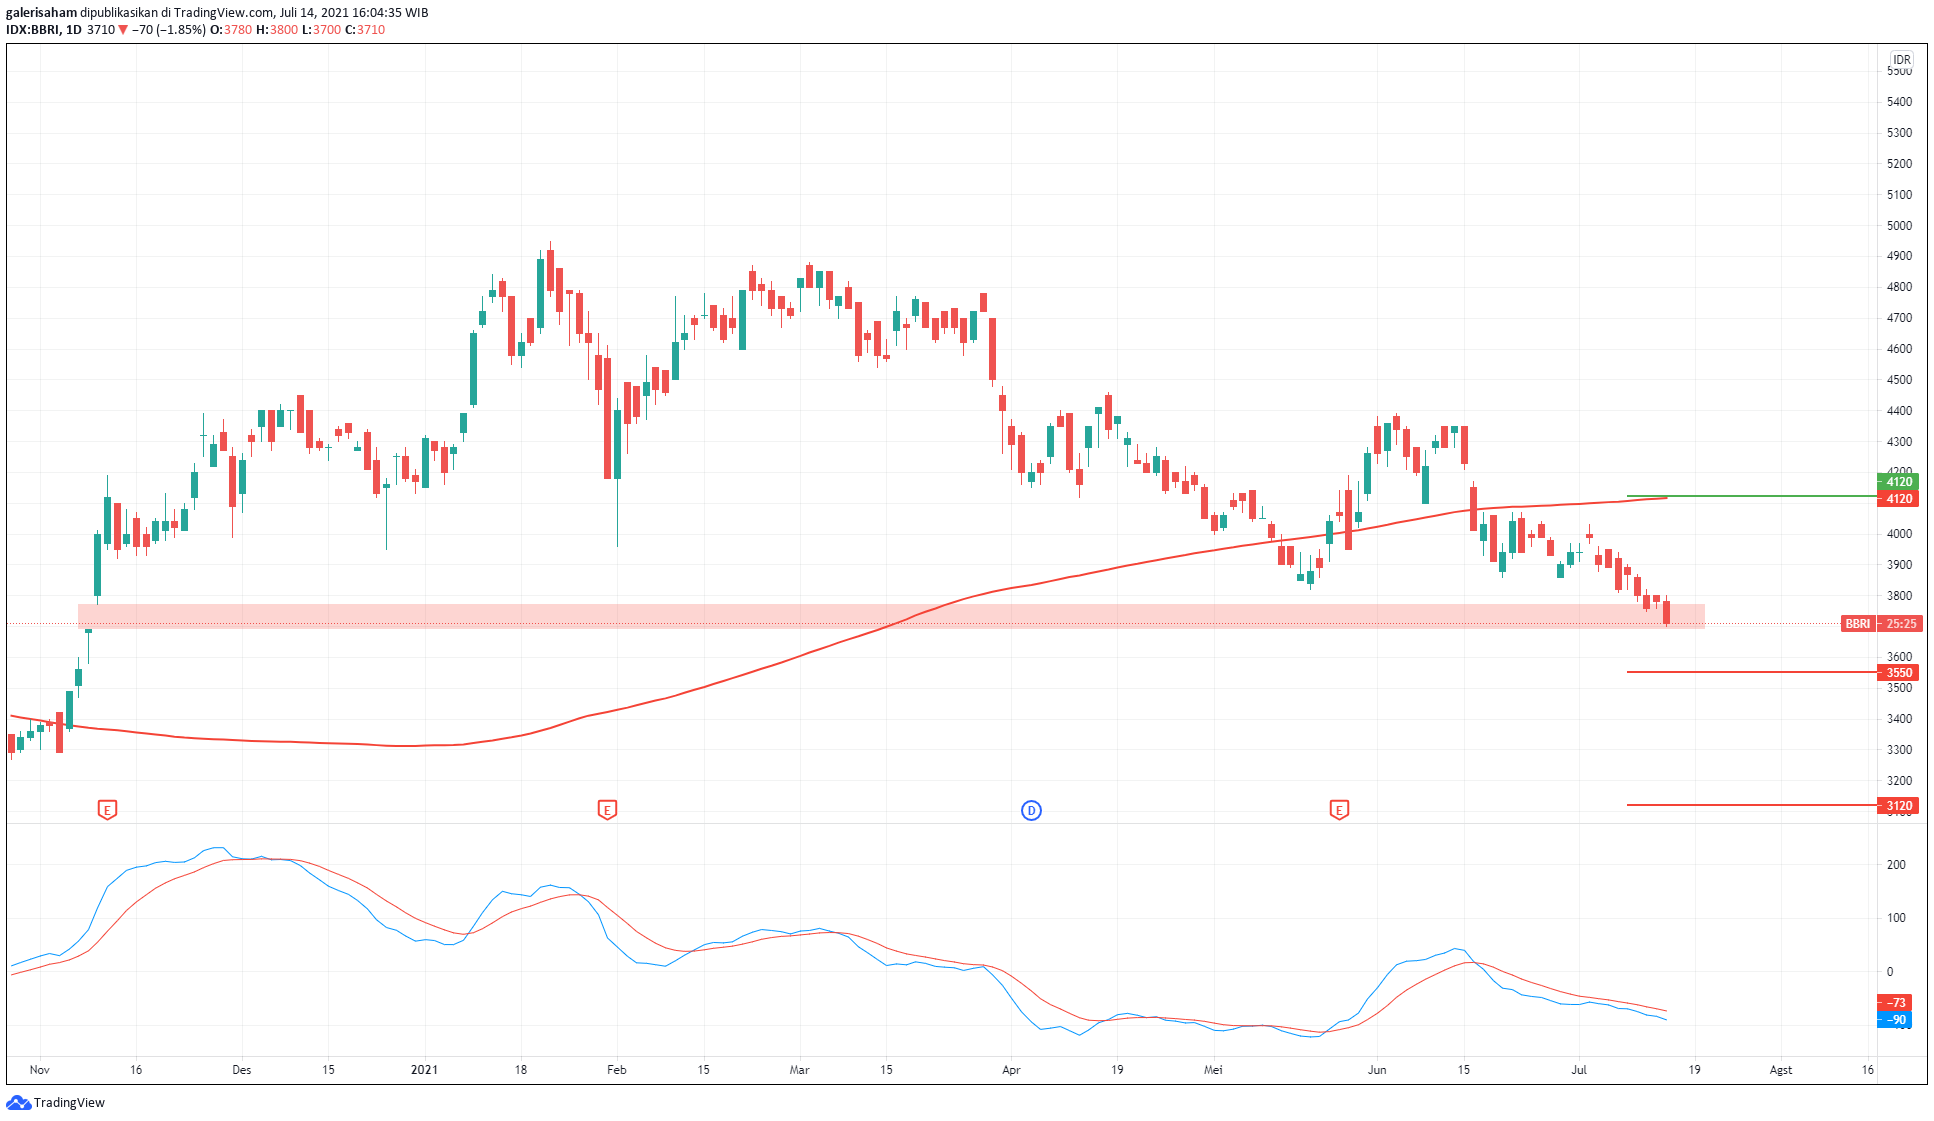This screenshot has height=1121, width=1934.
Task: Click the -73 indicator value label
Action: point(1896,1002)
